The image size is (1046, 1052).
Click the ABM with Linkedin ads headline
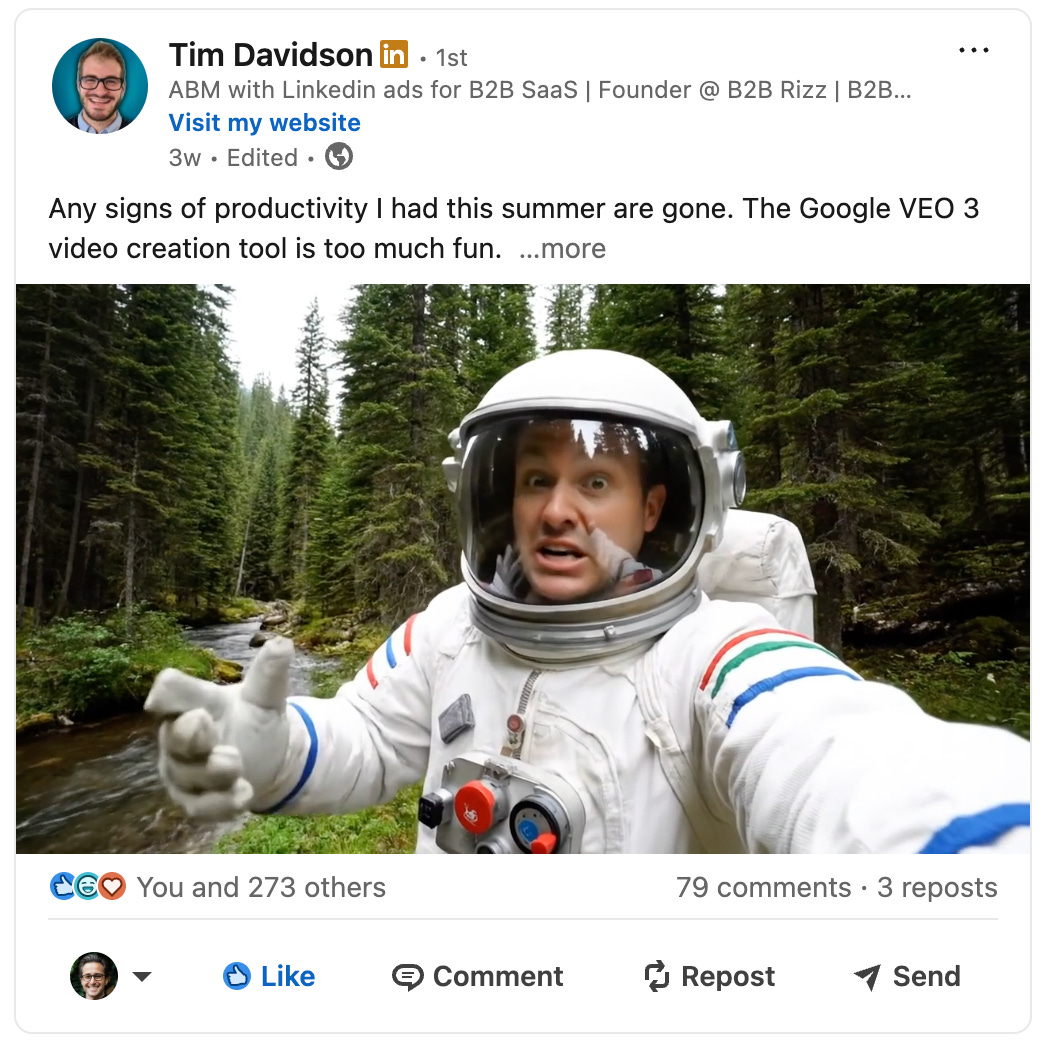point(539,90)
